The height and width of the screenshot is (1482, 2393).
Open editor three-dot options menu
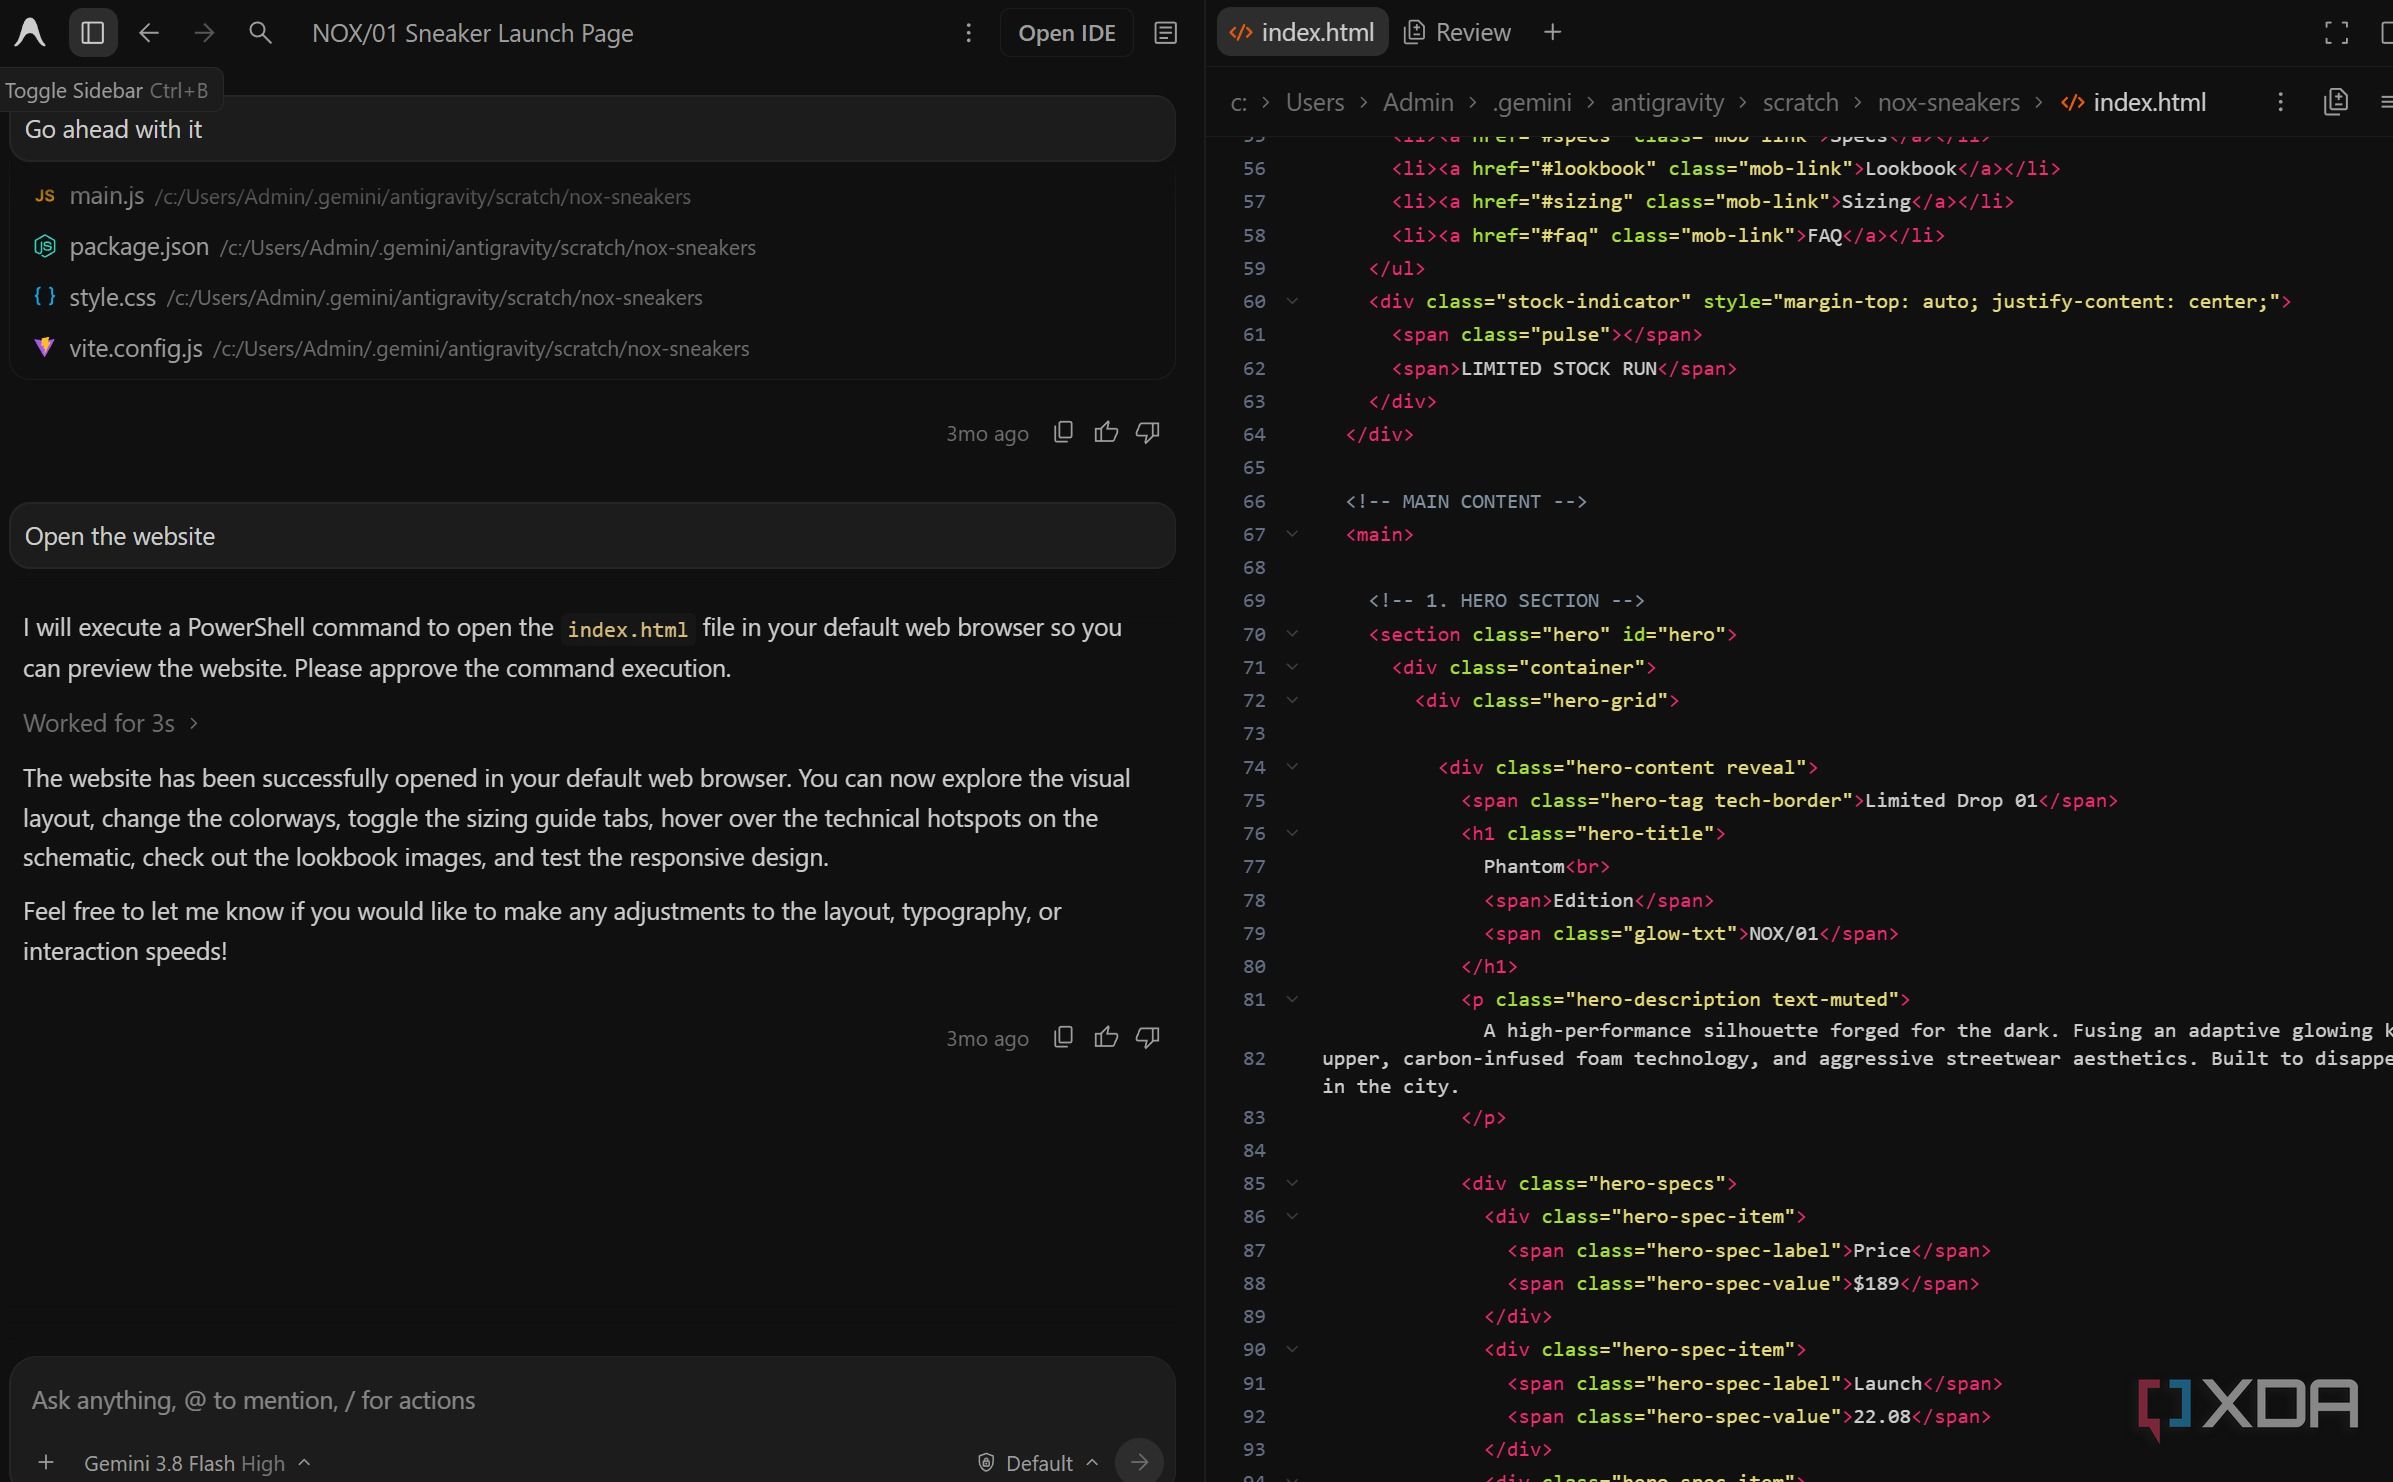coord(2280,102)
